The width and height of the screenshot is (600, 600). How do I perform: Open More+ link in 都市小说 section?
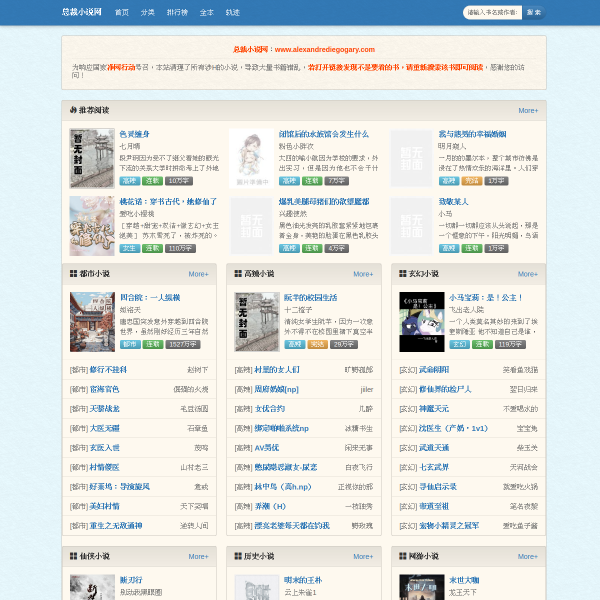[x=198, y=274]
